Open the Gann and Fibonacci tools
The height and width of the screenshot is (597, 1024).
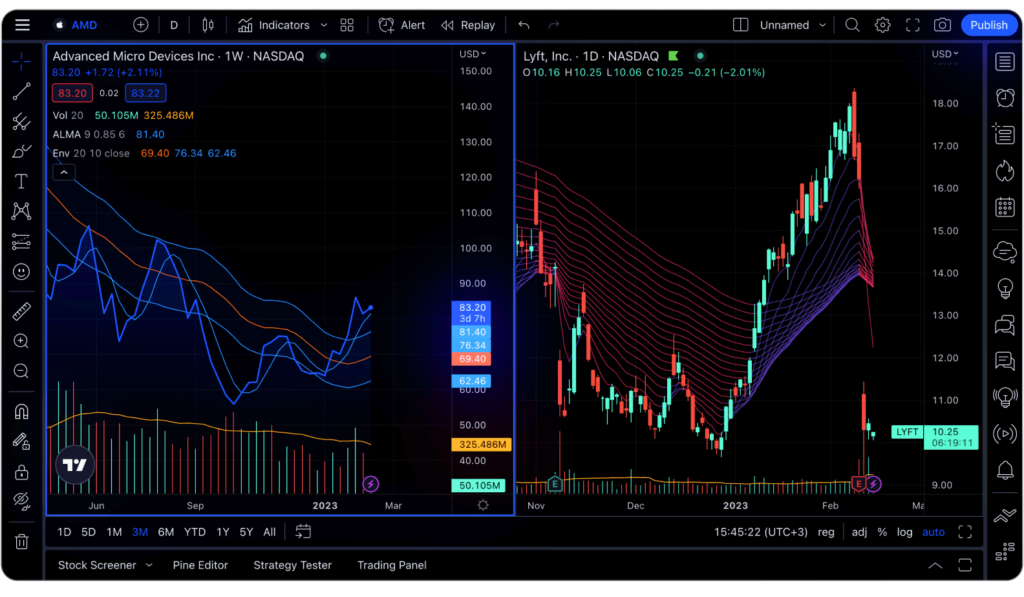point(22,121)
